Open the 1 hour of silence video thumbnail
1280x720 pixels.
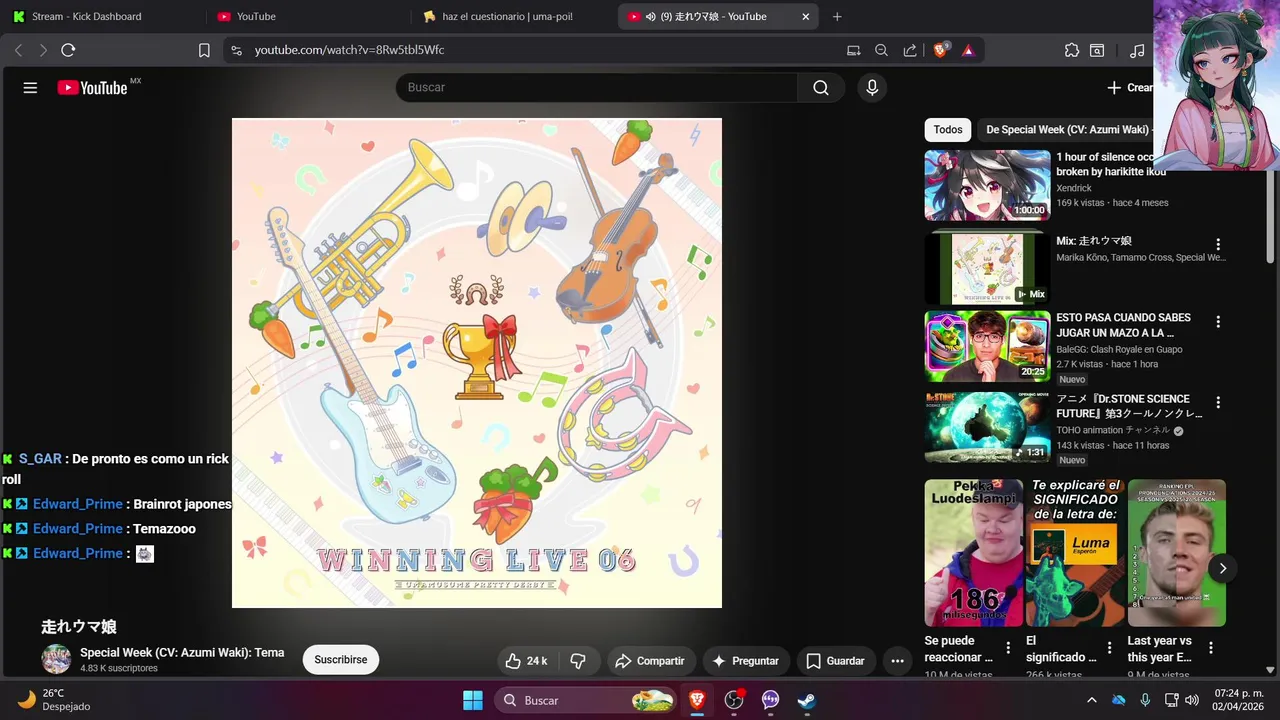[x=987, y=185]
